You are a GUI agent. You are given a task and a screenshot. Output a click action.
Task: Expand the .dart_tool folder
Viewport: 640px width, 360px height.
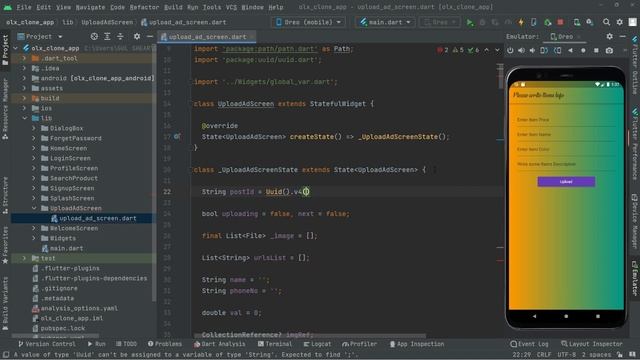[x=24, y=58]
